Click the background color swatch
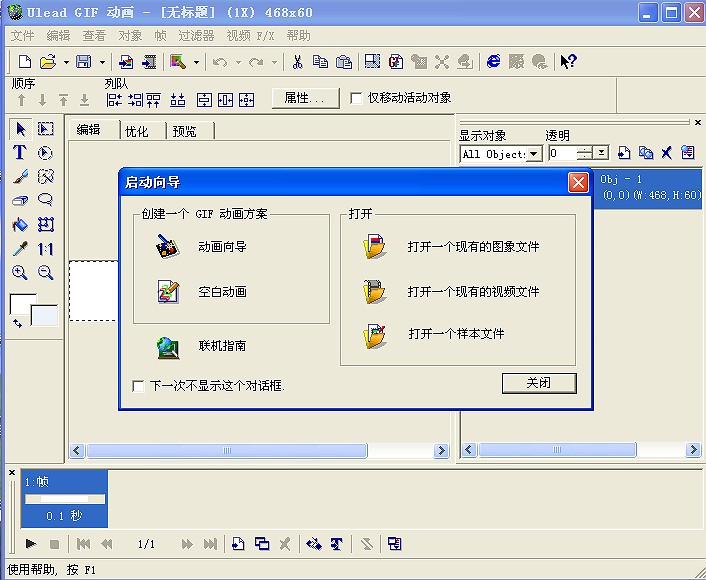Screen dimensions: 706x580 [44, 315]
